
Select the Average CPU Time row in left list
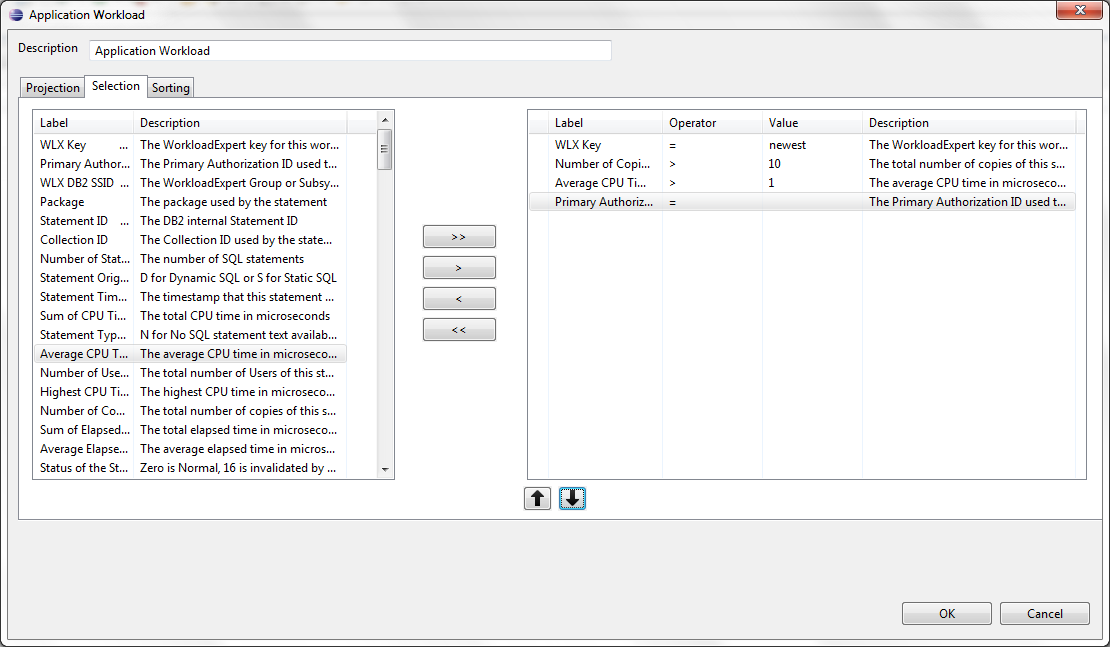tap(84, 354)
